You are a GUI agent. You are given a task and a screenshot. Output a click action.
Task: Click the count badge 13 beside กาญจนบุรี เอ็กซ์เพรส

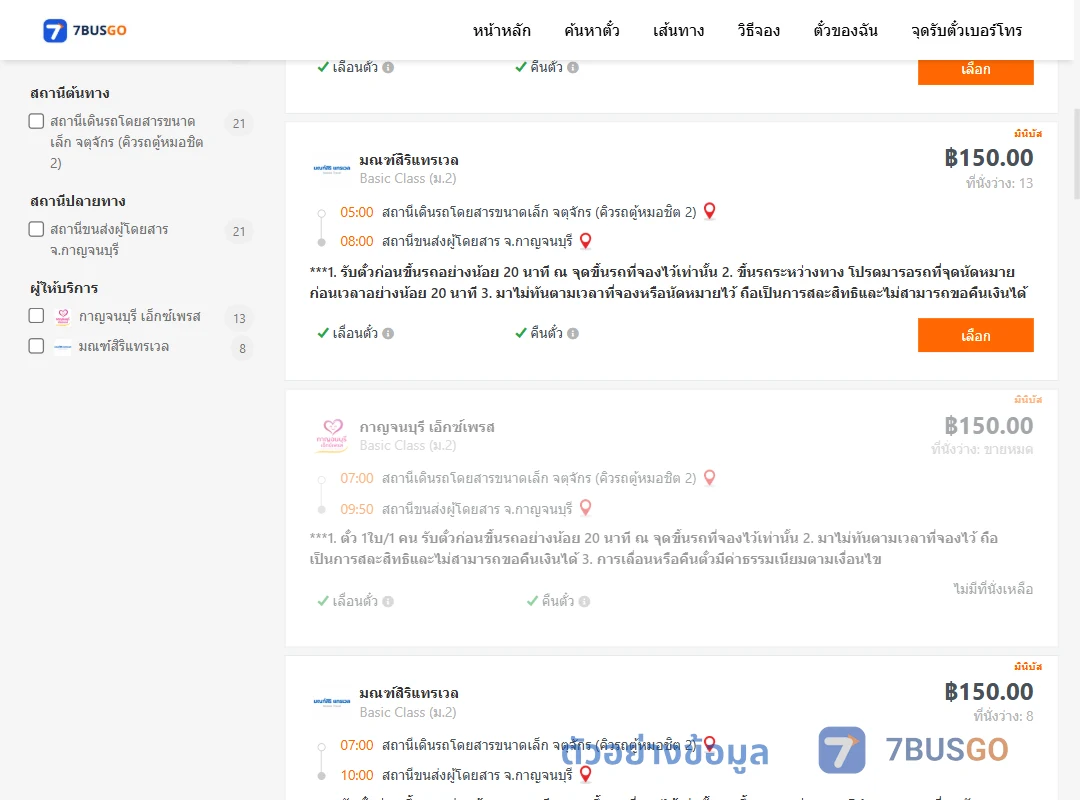(x=239, y=318)
